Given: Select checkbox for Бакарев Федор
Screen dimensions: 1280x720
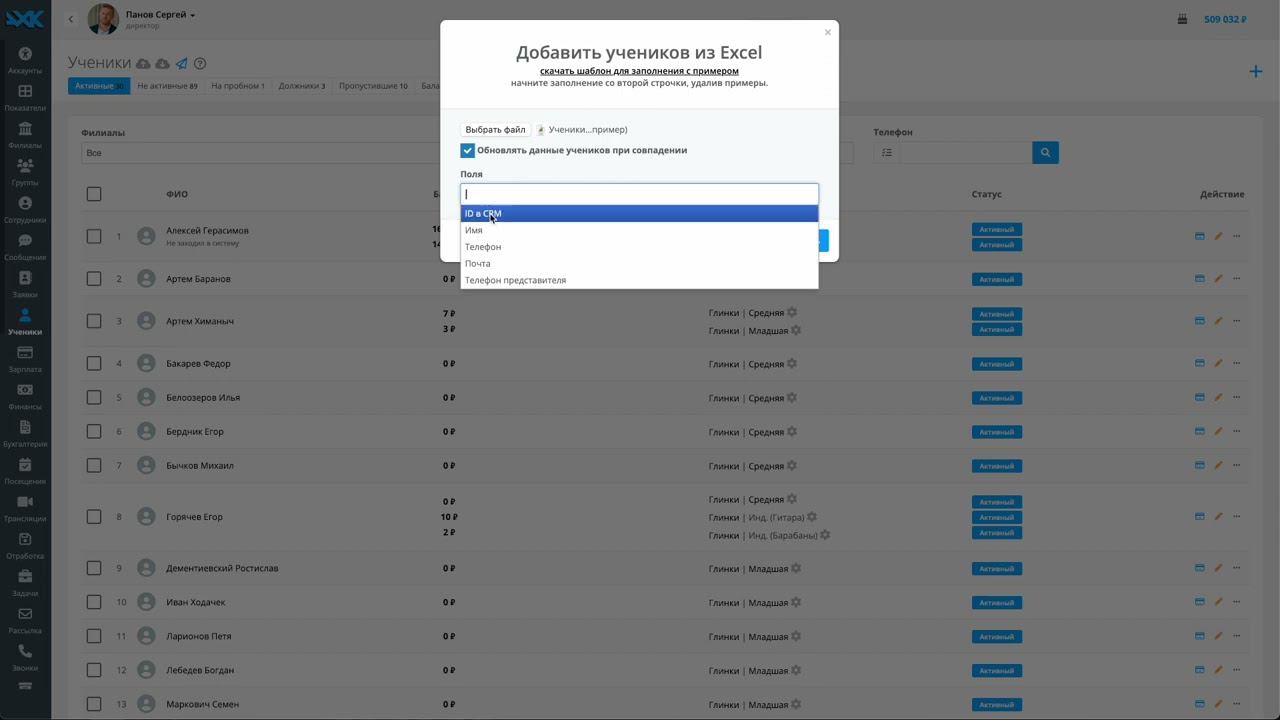Looking at the screenshot, I should tap(94, 364).
